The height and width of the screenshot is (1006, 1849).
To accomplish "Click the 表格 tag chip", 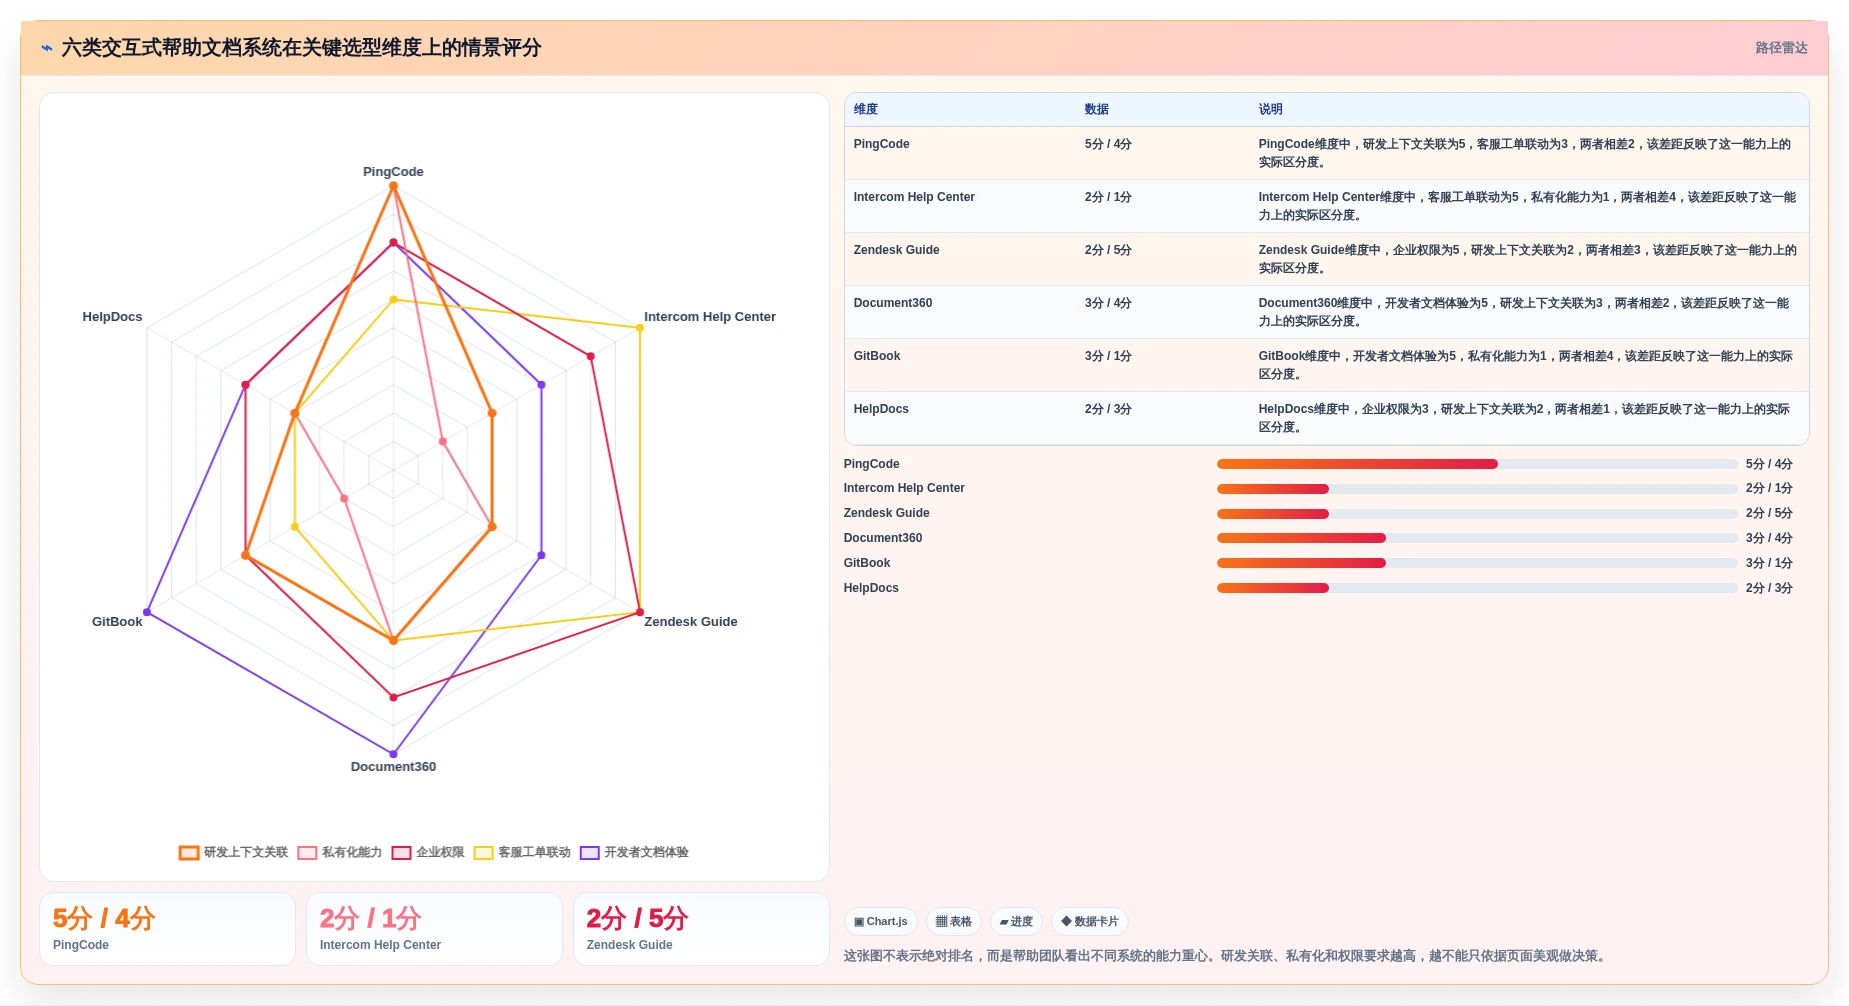I will point(954,922).
